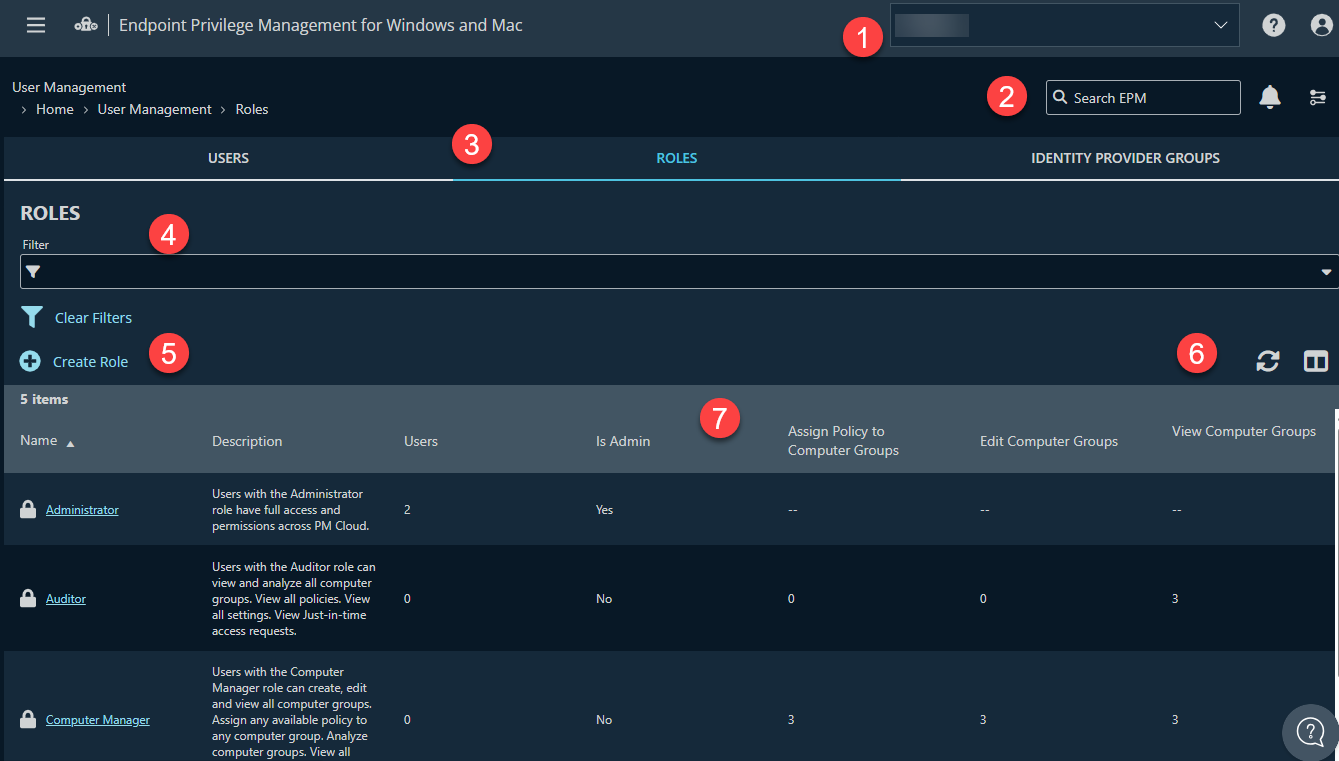Click the BeyondTrust logo icon in header

tap(86, 26)
